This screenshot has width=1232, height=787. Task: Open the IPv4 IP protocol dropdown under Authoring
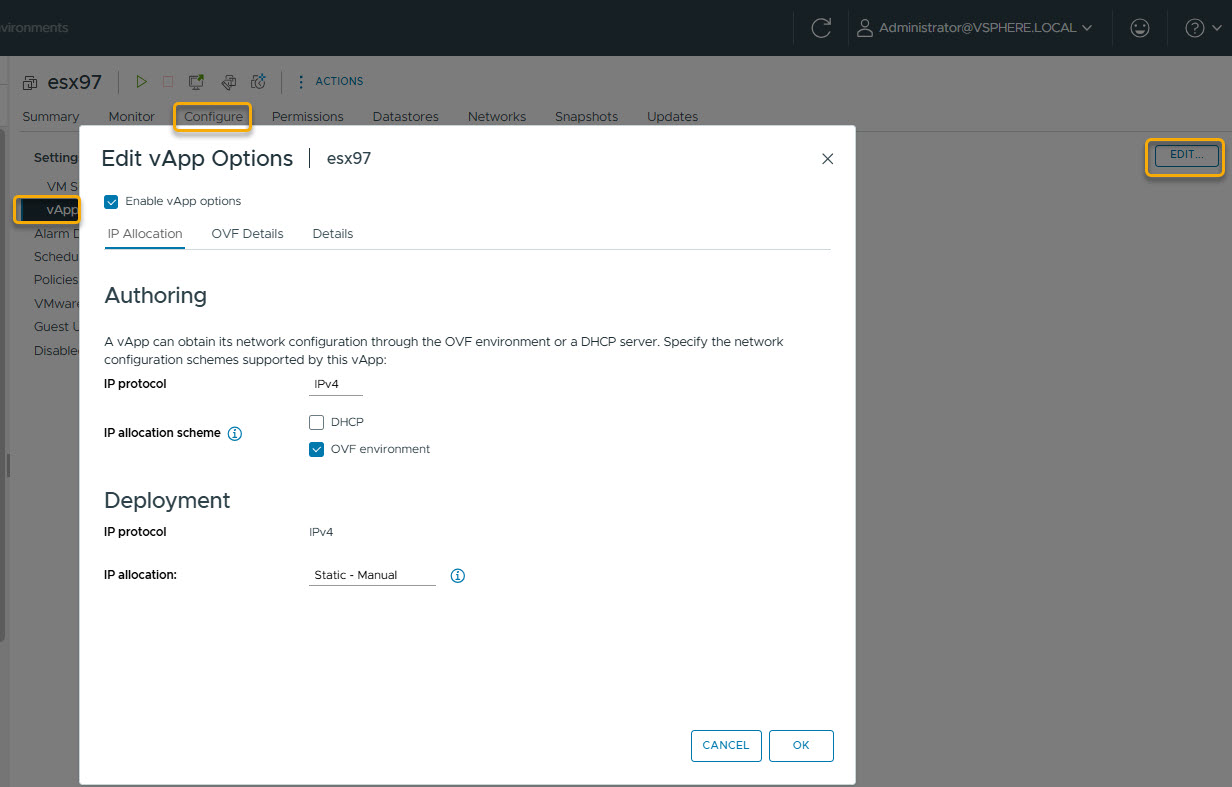[335, 383]
